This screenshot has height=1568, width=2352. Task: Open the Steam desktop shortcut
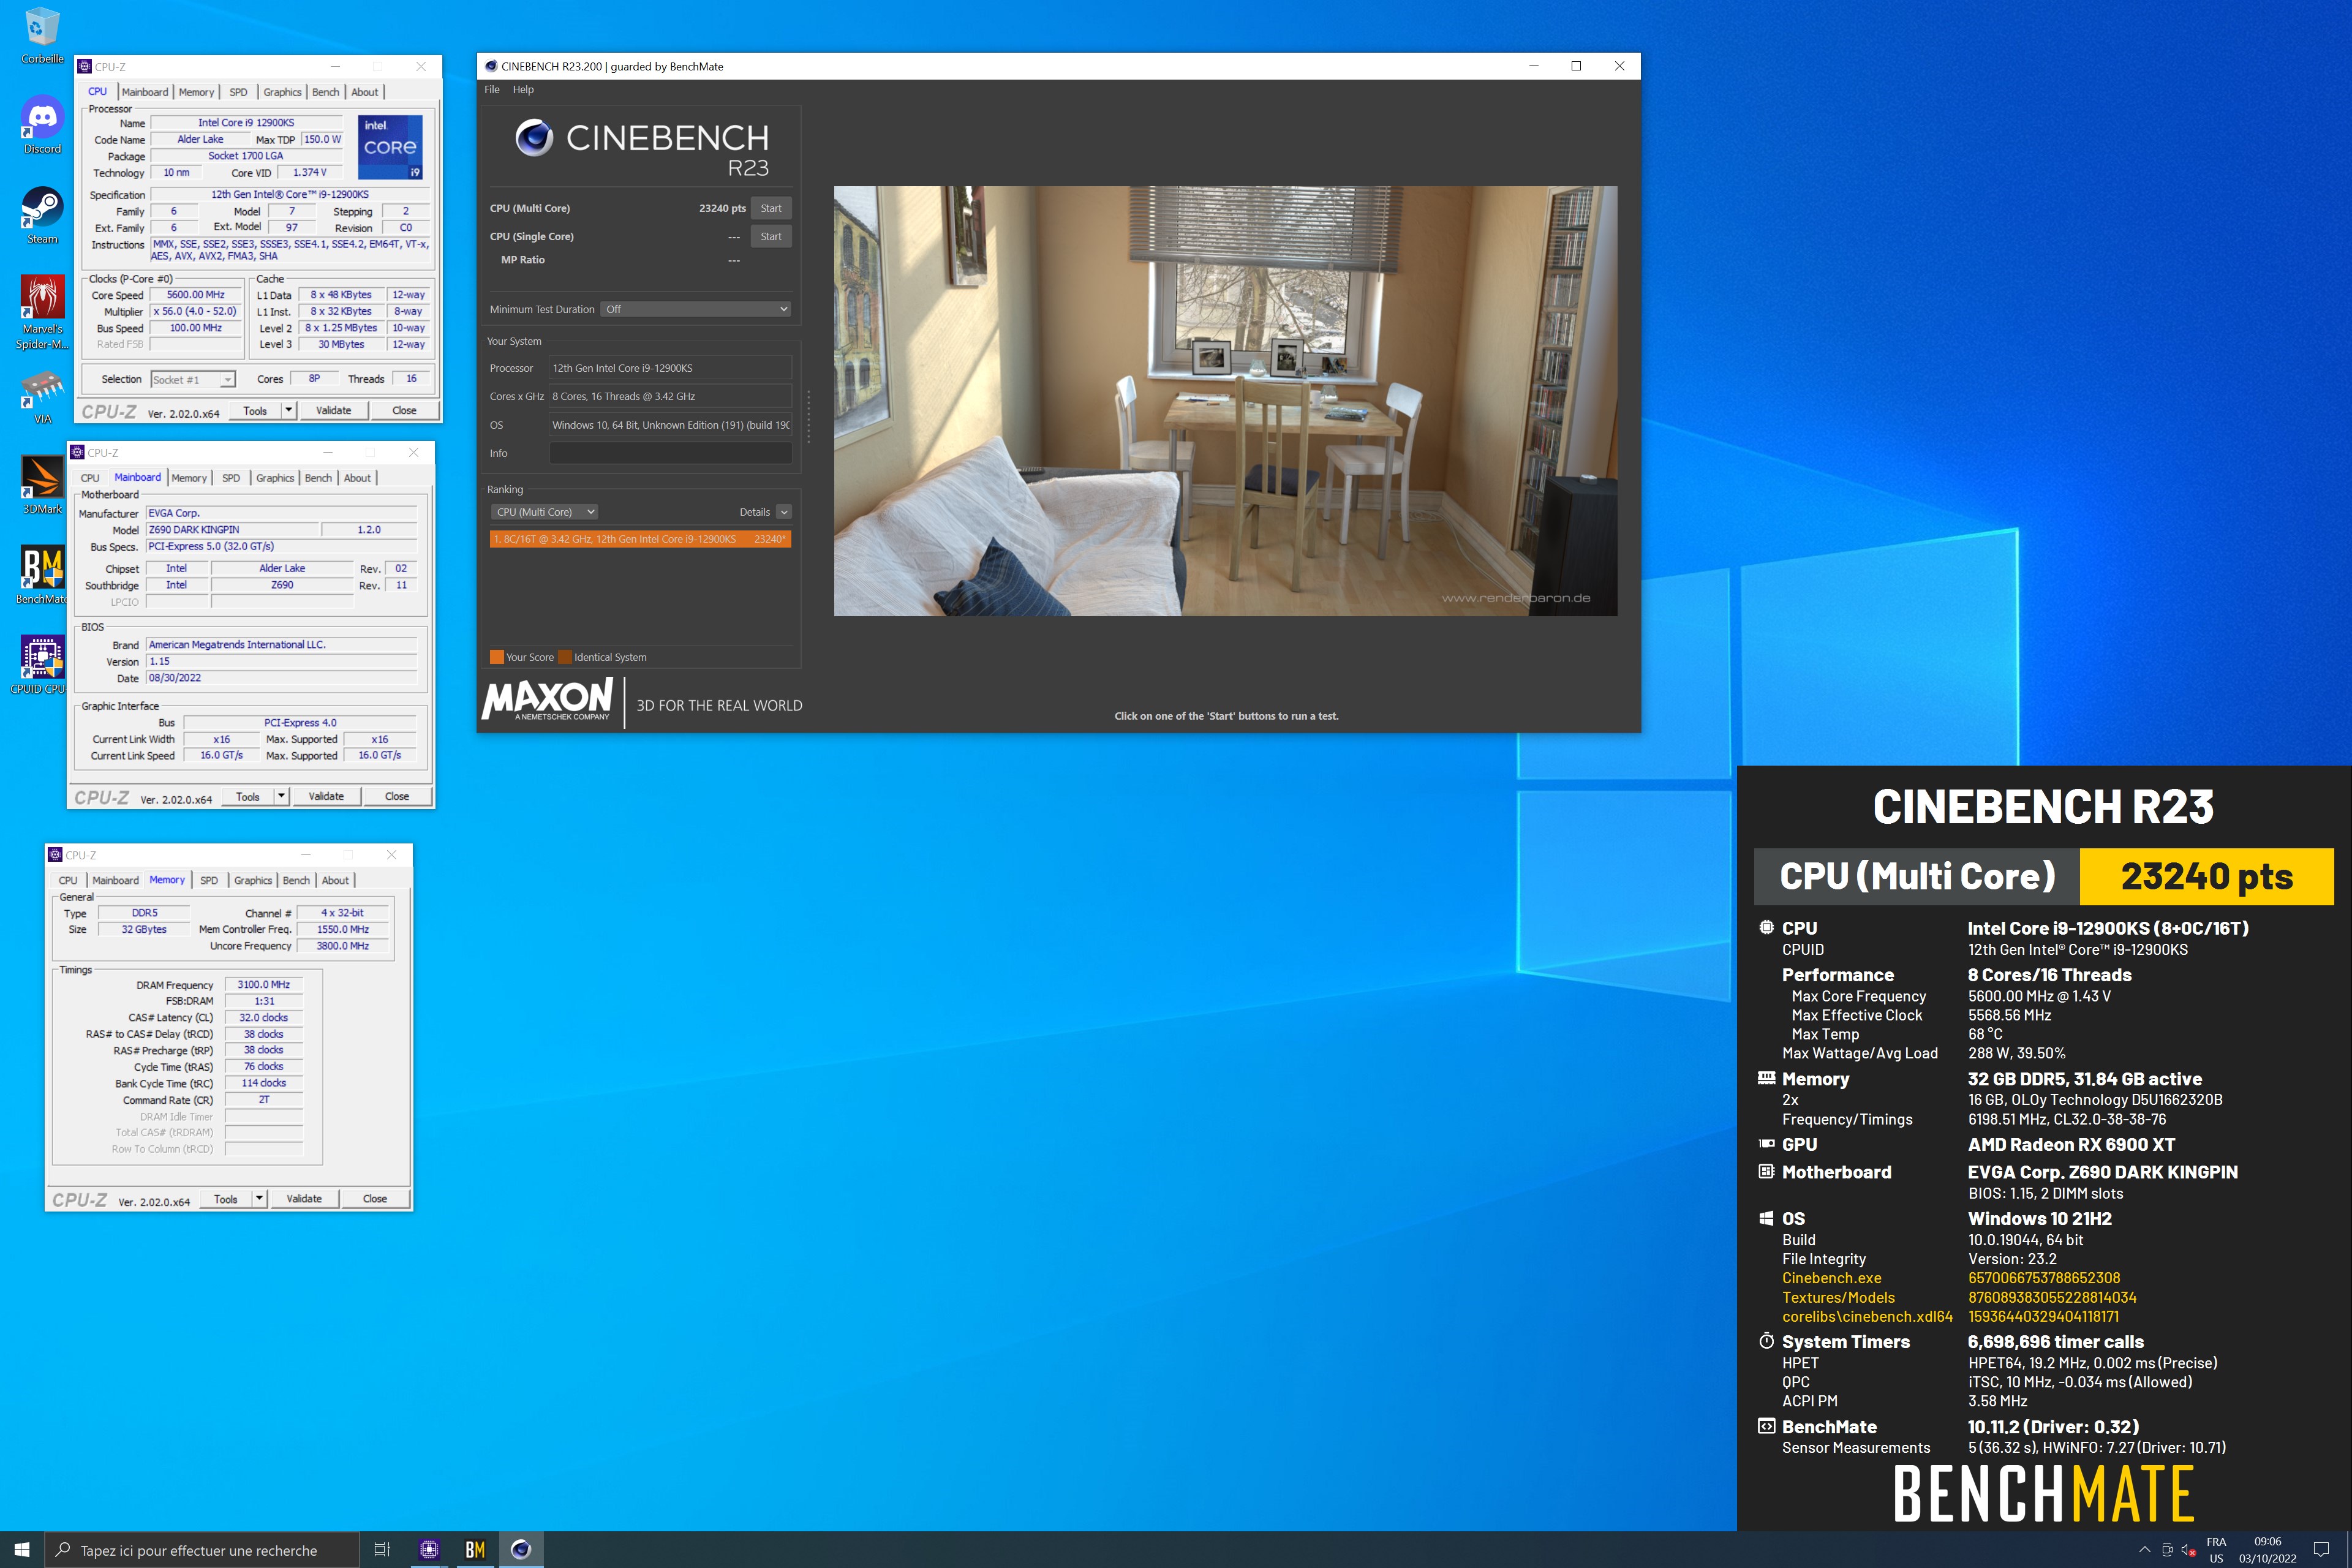[x=42, y=215]
